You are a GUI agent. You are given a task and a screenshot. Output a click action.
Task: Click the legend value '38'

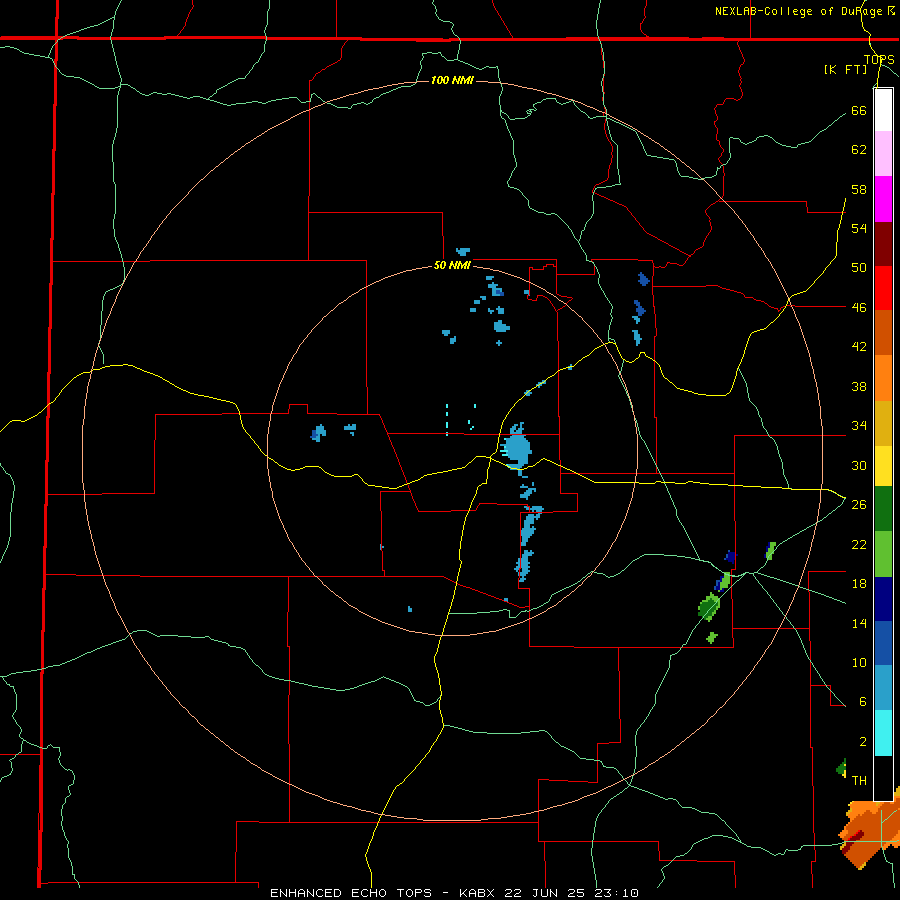pyautogui.click(x=859, y=386)
